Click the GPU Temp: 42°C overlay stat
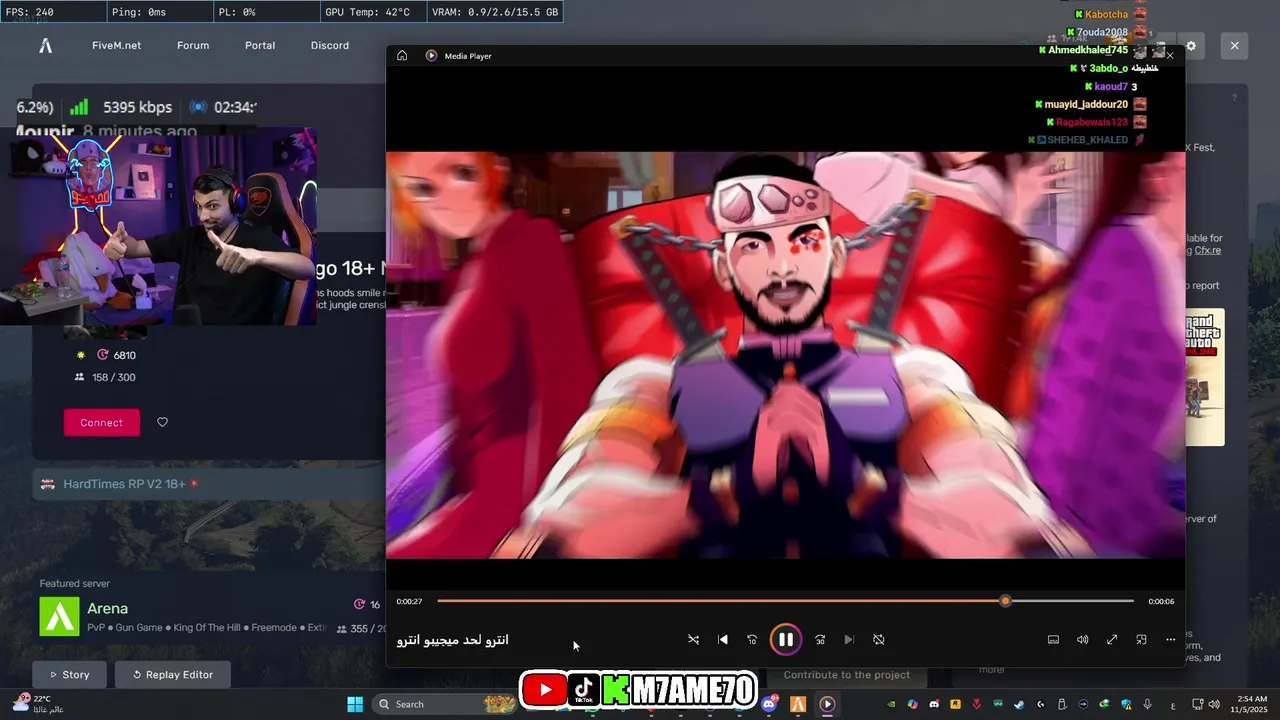This screenshot has width=1280, height=720. (x=367, y=12)
